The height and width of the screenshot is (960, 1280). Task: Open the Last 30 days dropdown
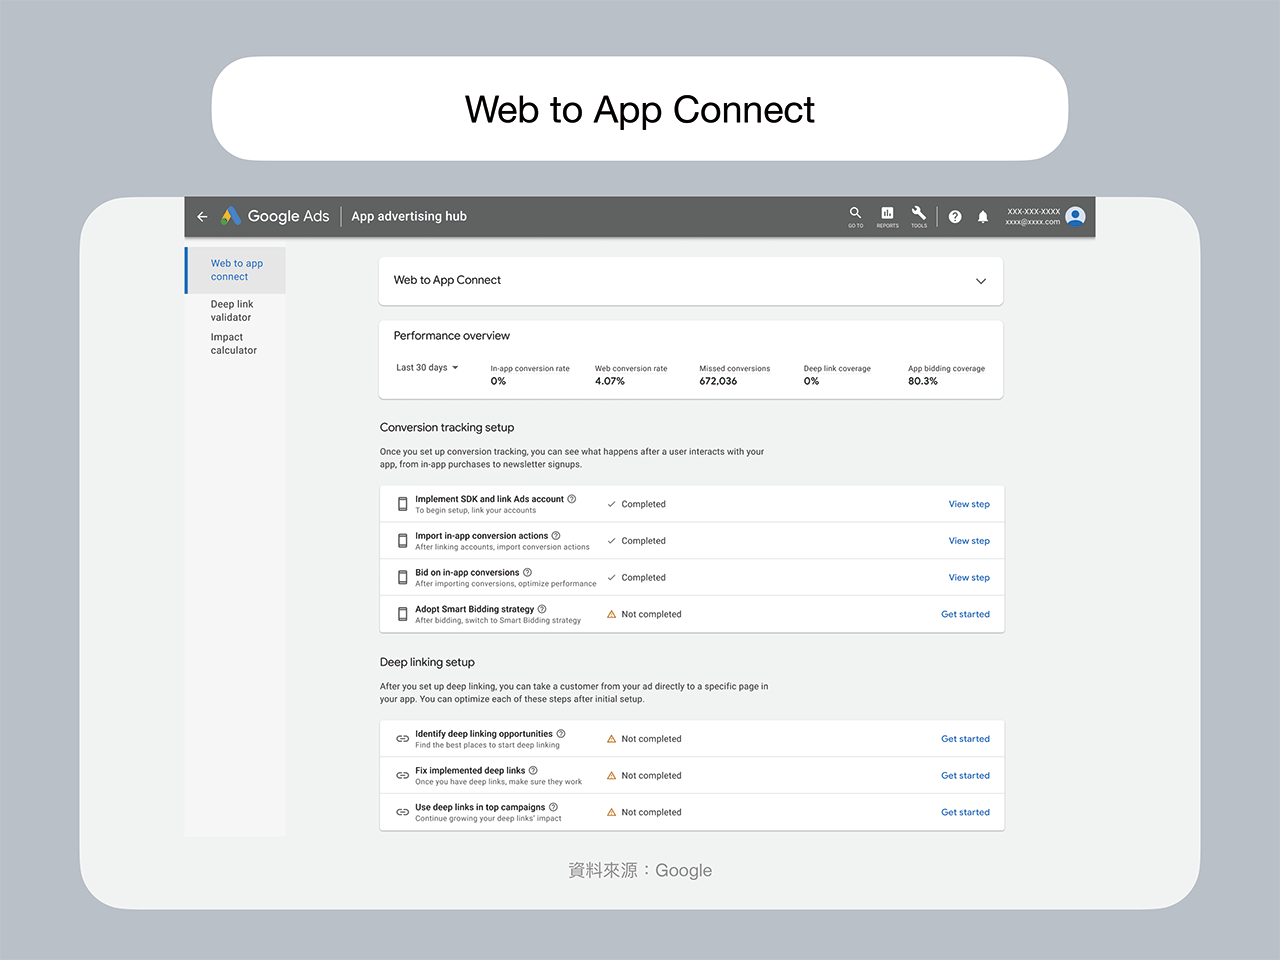point(427,368)
